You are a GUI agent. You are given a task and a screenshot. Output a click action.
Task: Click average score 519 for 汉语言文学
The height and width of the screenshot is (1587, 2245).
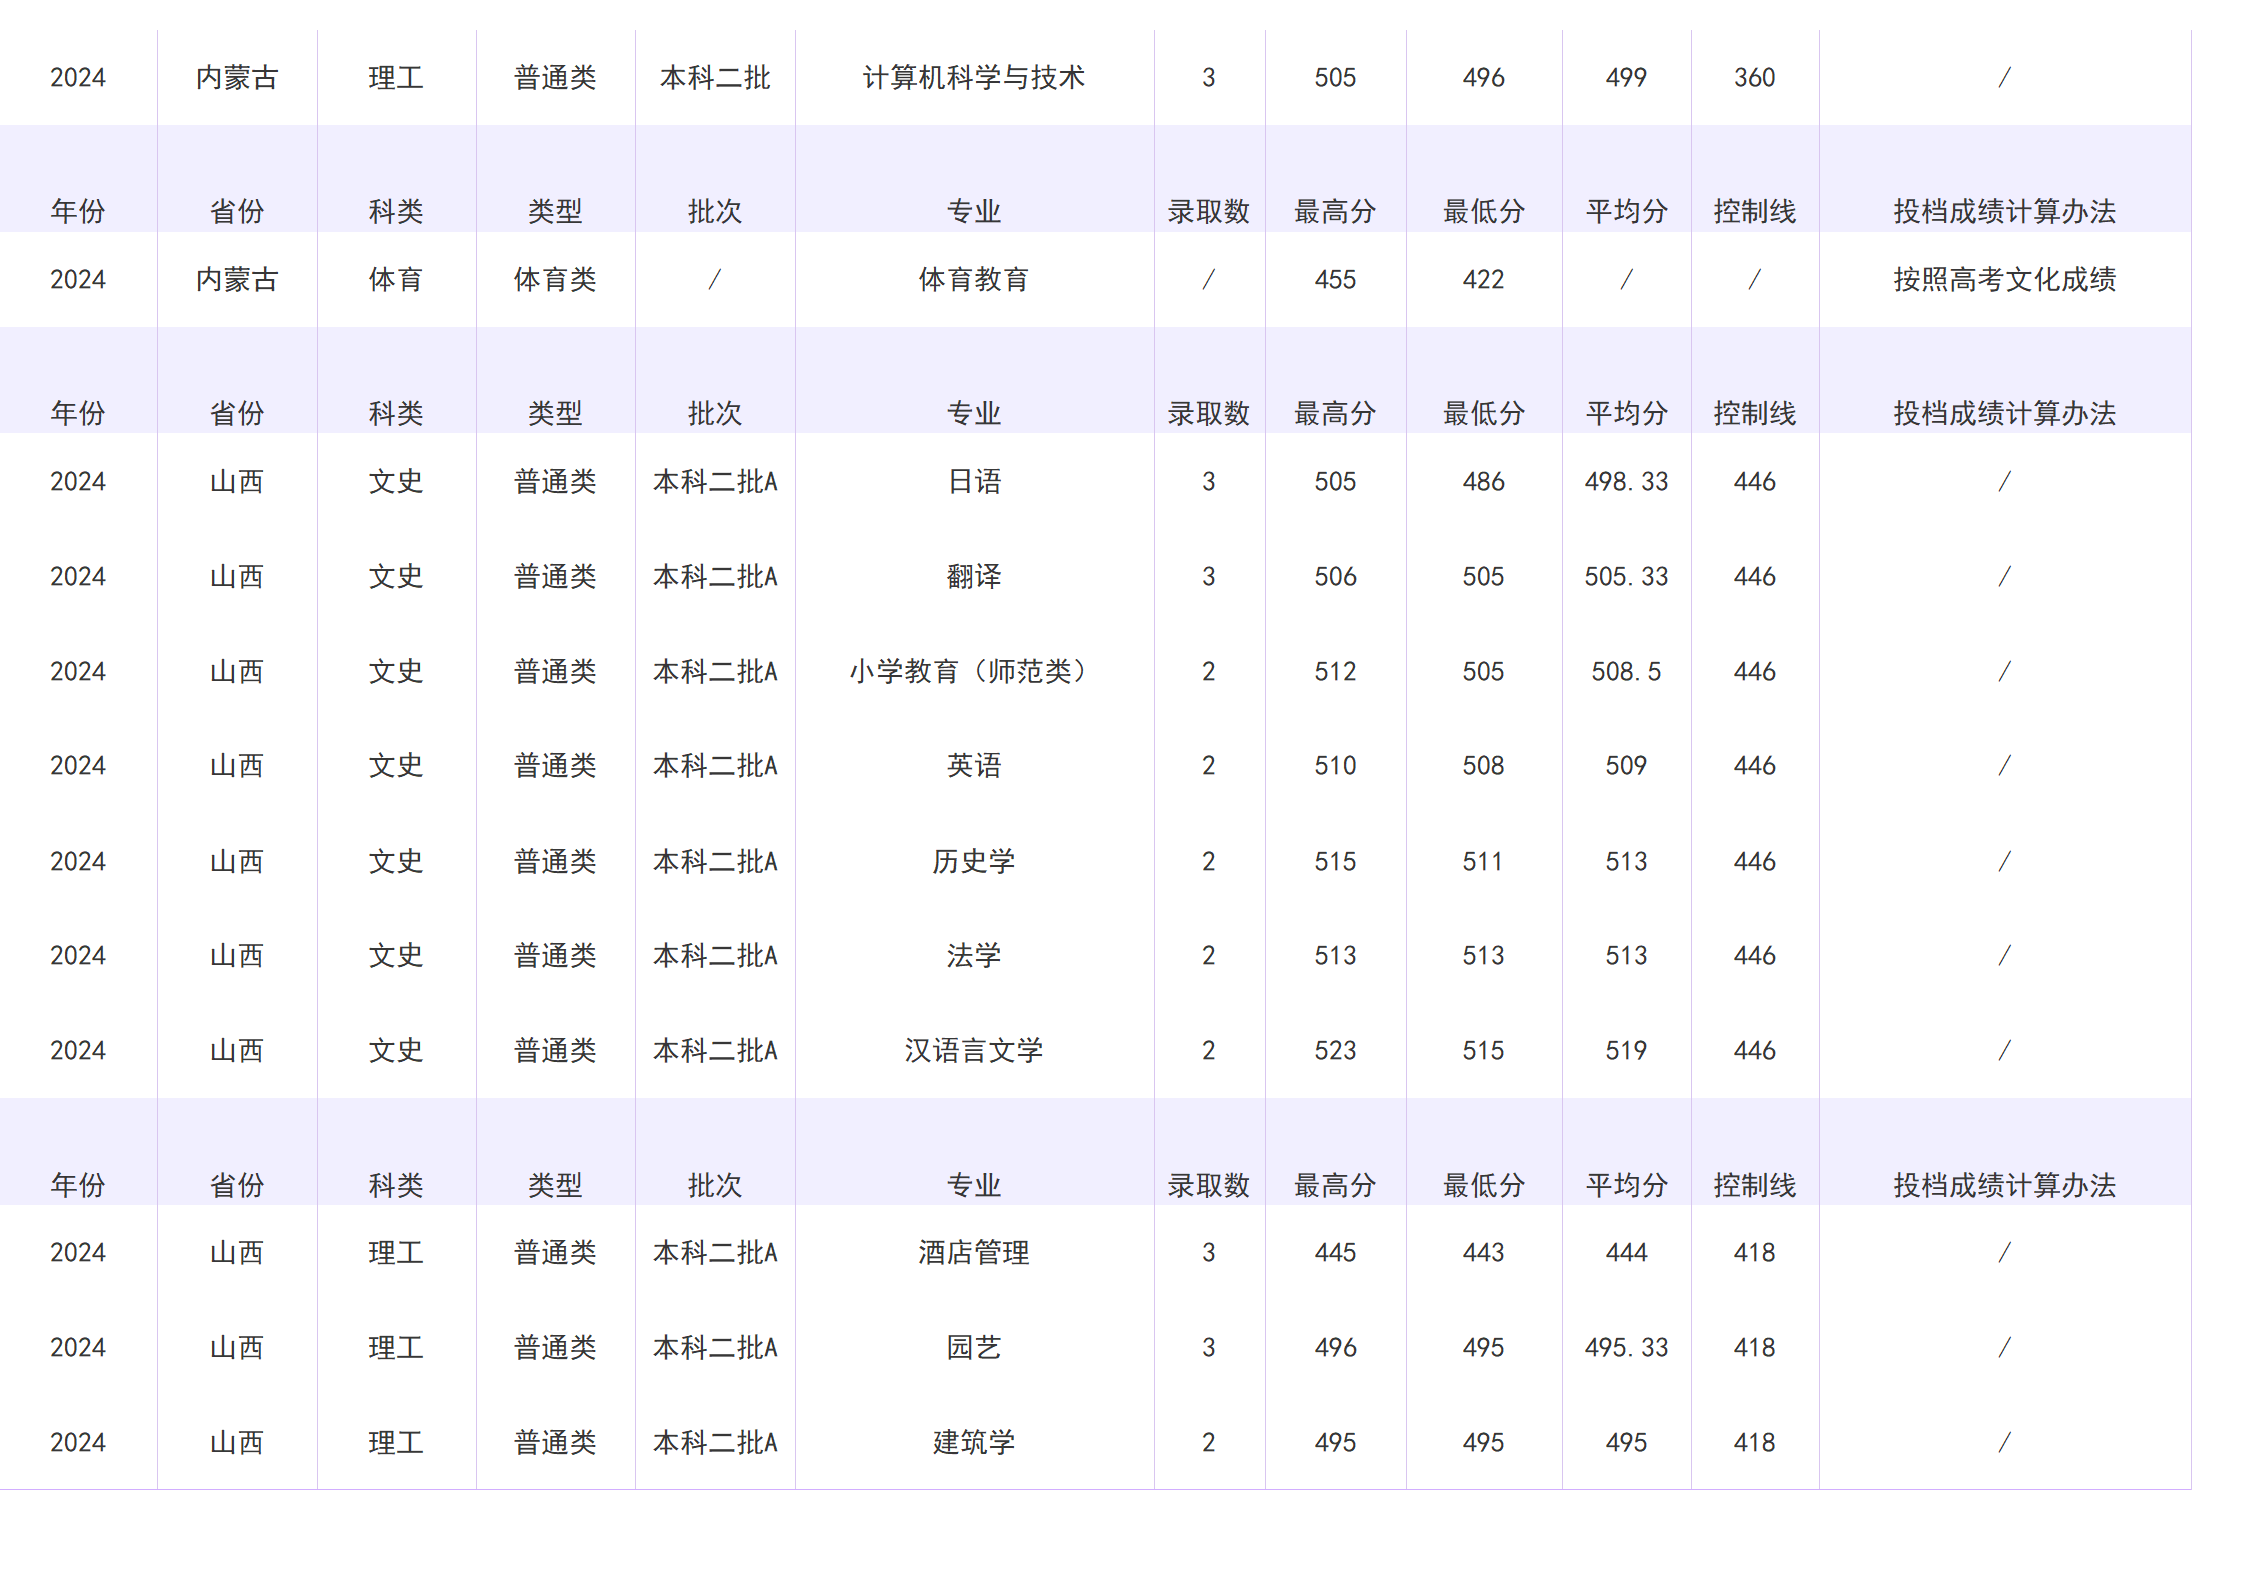[1626, 1051]
